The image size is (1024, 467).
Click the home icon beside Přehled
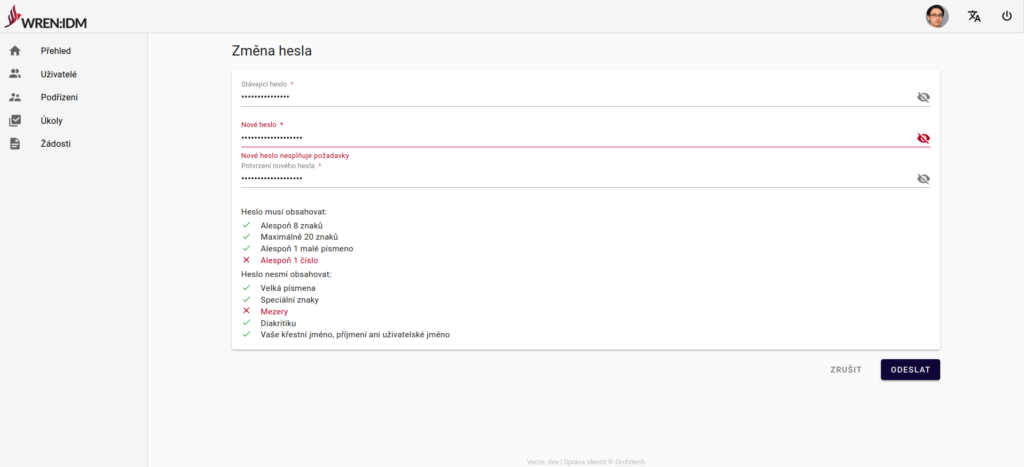coord(15,50)
